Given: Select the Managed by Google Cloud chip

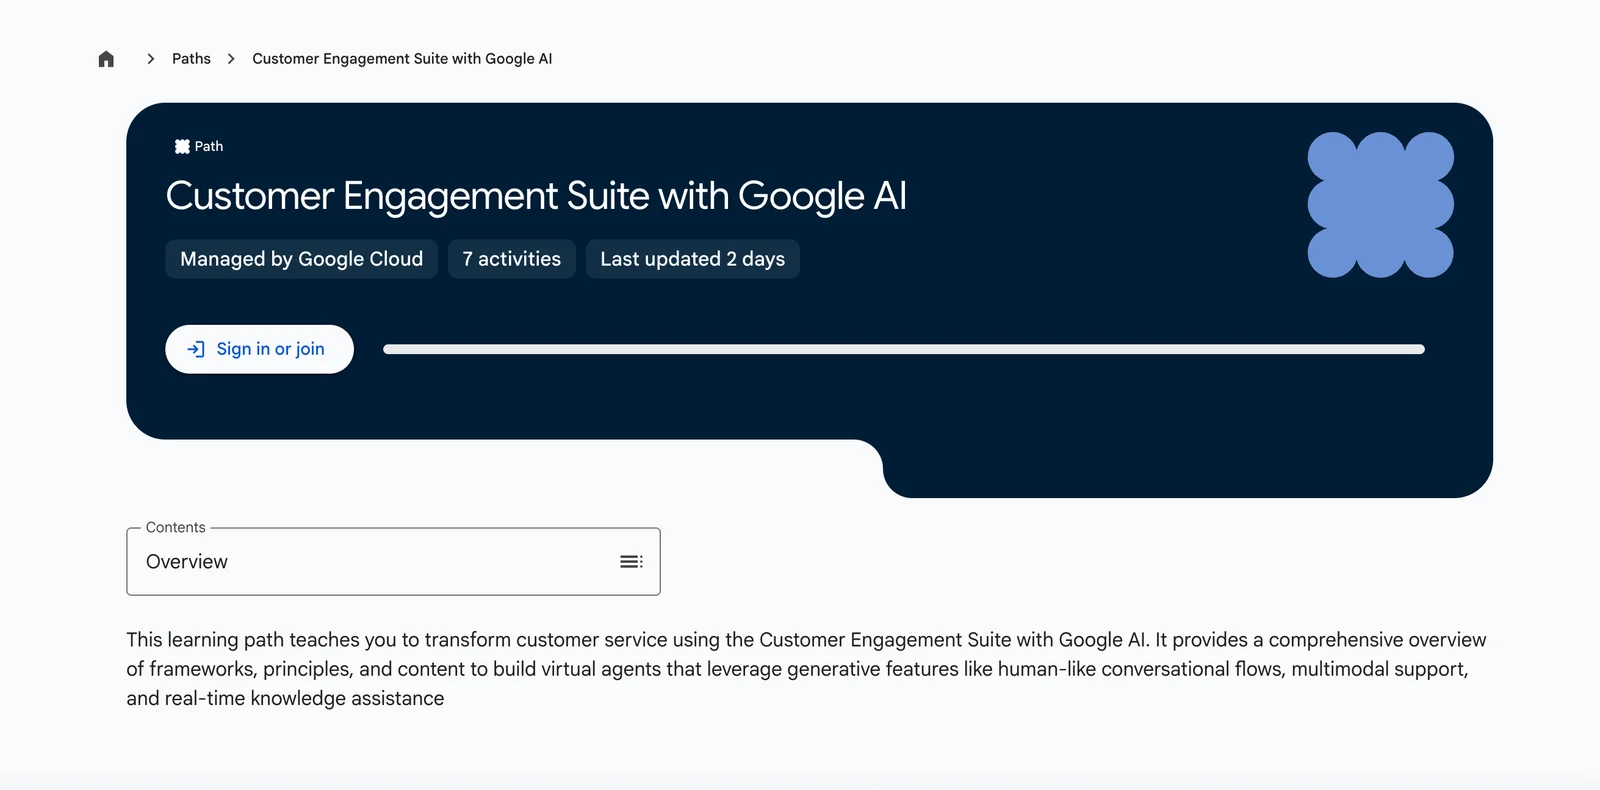Looking at the screenshot, I should tap(301, 259).
